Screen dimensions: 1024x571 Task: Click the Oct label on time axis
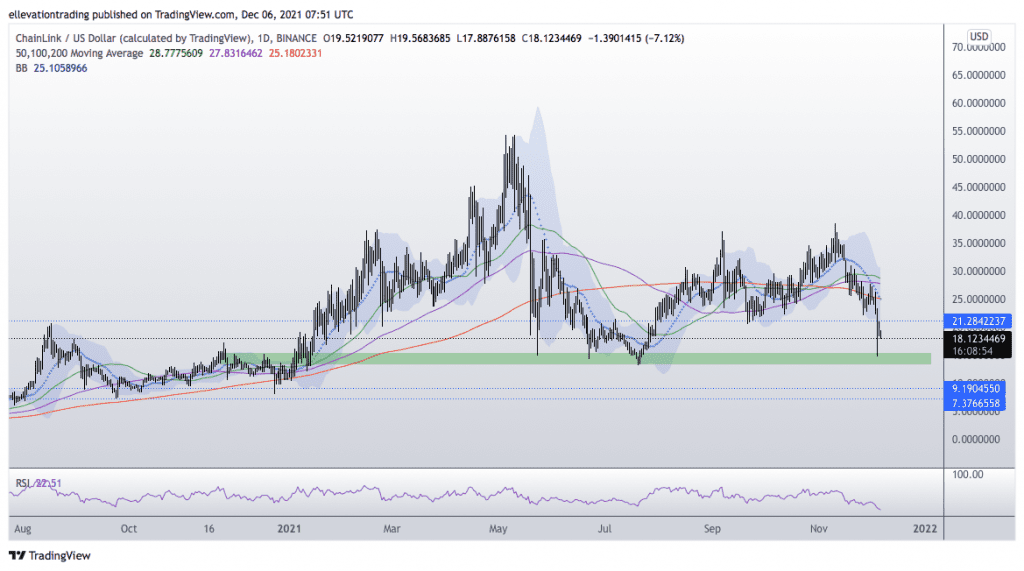click(x=129, y=529)
